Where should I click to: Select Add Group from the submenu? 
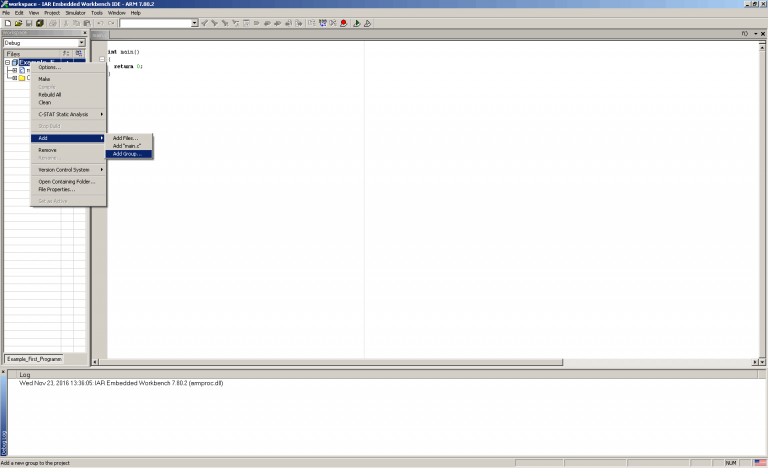pyautogui.click(x=127, y=154)
